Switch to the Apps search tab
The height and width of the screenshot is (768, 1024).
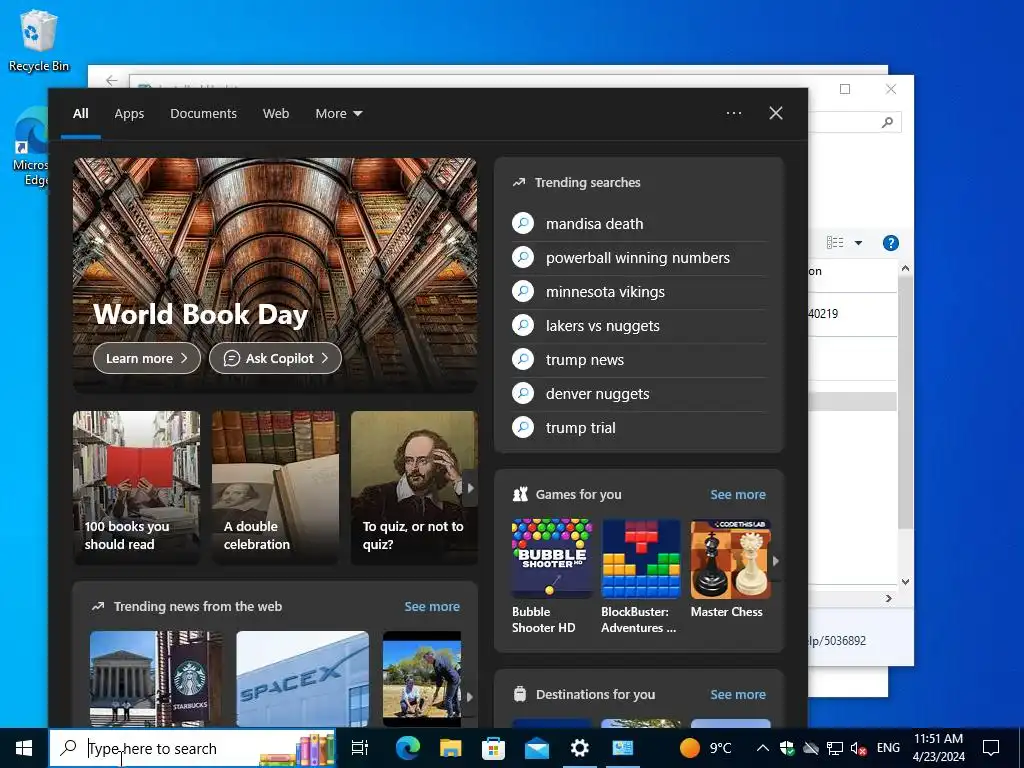coord(129,114)
